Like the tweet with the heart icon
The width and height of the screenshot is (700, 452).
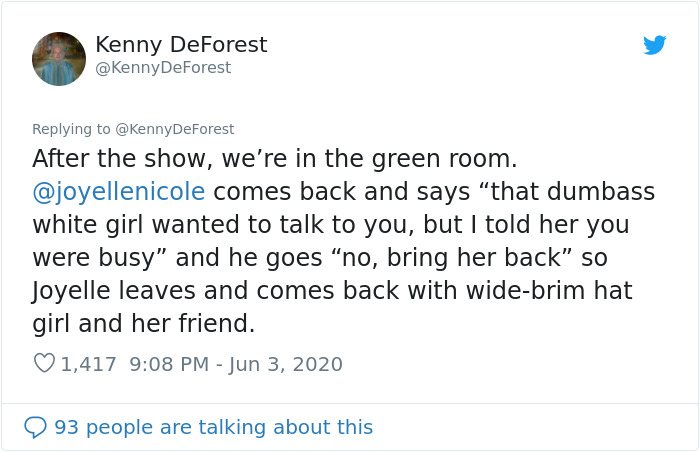(44, 363)
